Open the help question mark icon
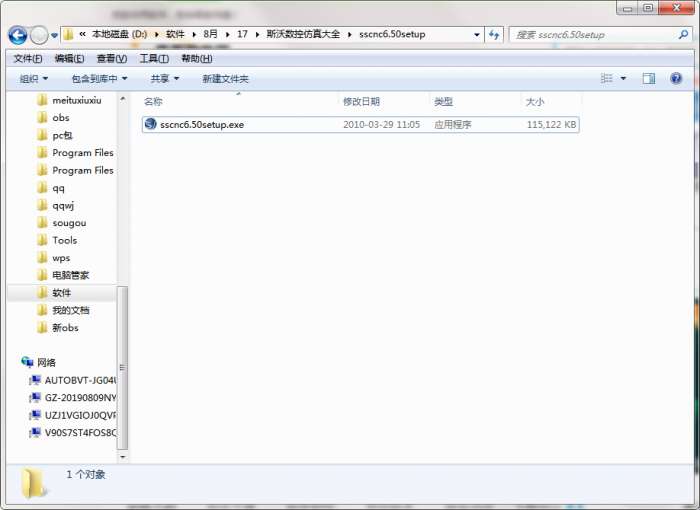The height and width of the screenshot is (510, 700). 676,79
